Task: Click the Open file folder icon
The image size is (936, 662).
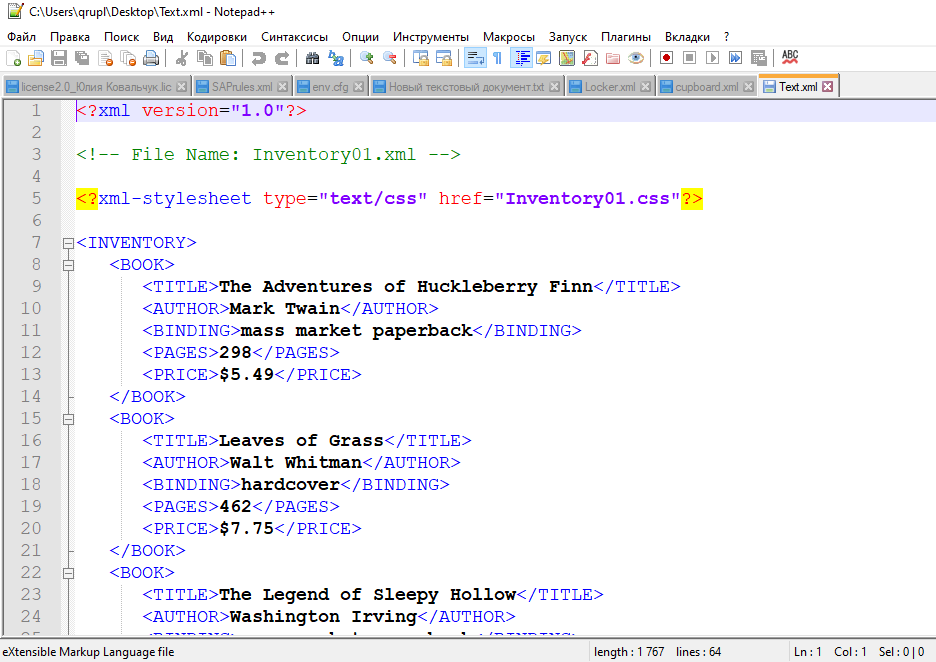Action: click(x=36, y=58)
